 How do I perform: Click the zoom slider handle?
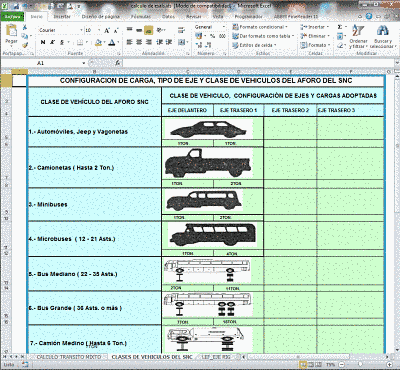pos(360,365)
